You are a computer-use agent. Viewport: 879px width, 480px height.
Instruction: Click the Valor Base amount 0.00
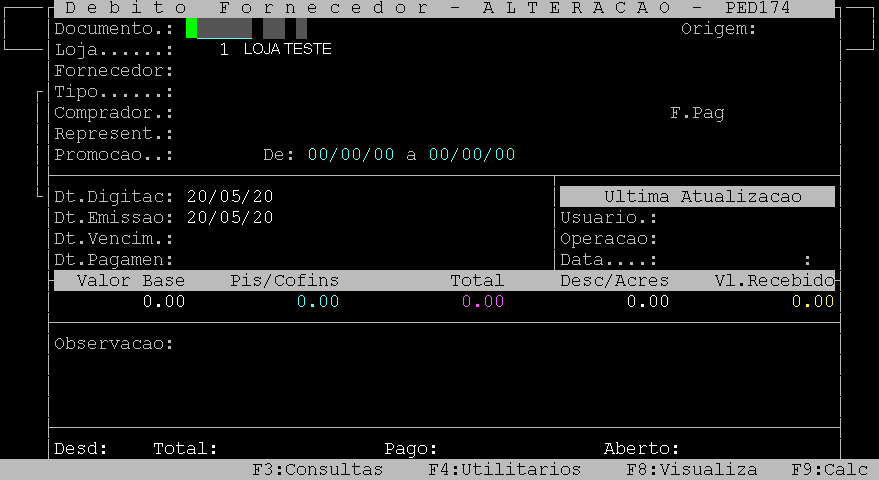[164, 302]
